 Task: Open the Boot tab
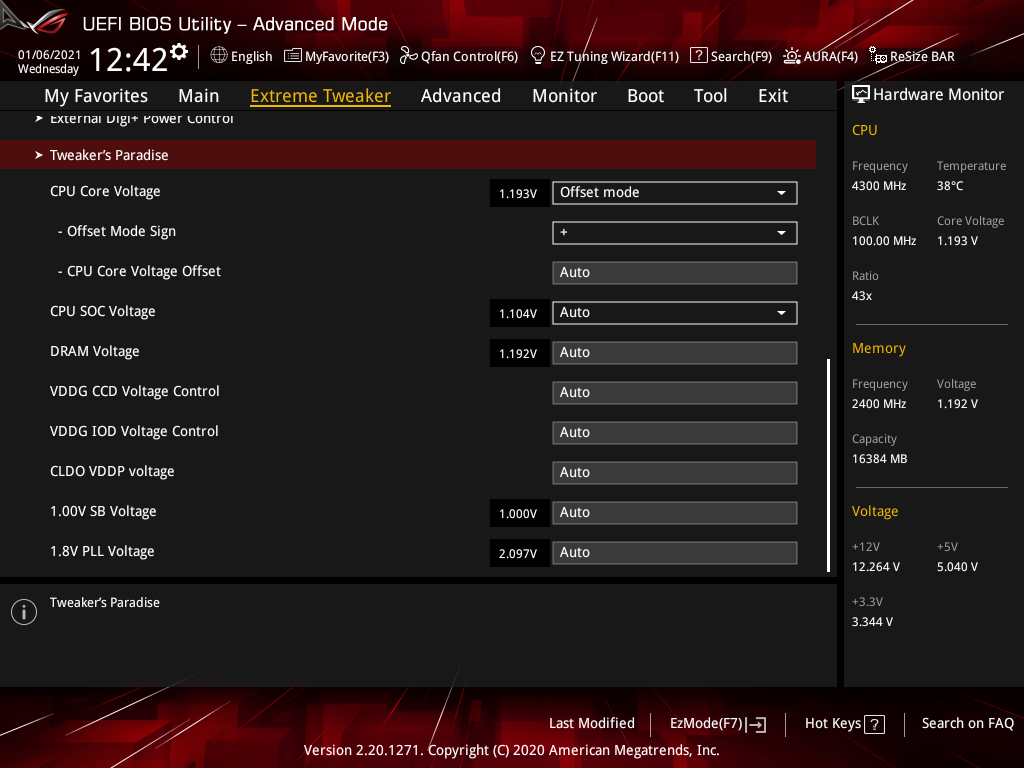(x=645, y=96)
